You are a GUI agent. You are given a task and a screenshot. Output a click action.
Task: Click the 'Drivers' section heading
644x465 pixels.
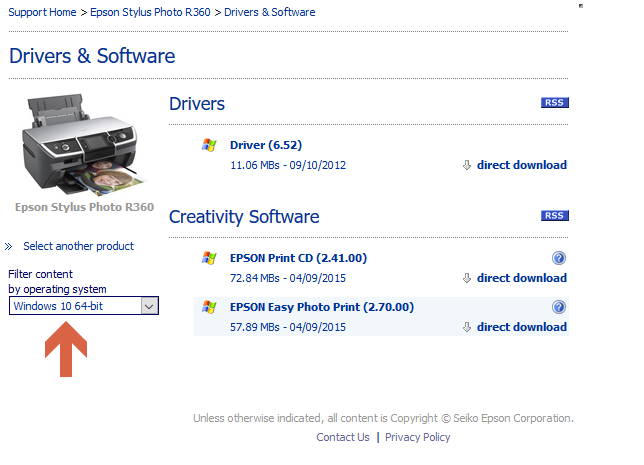click(x=197, y=104)
